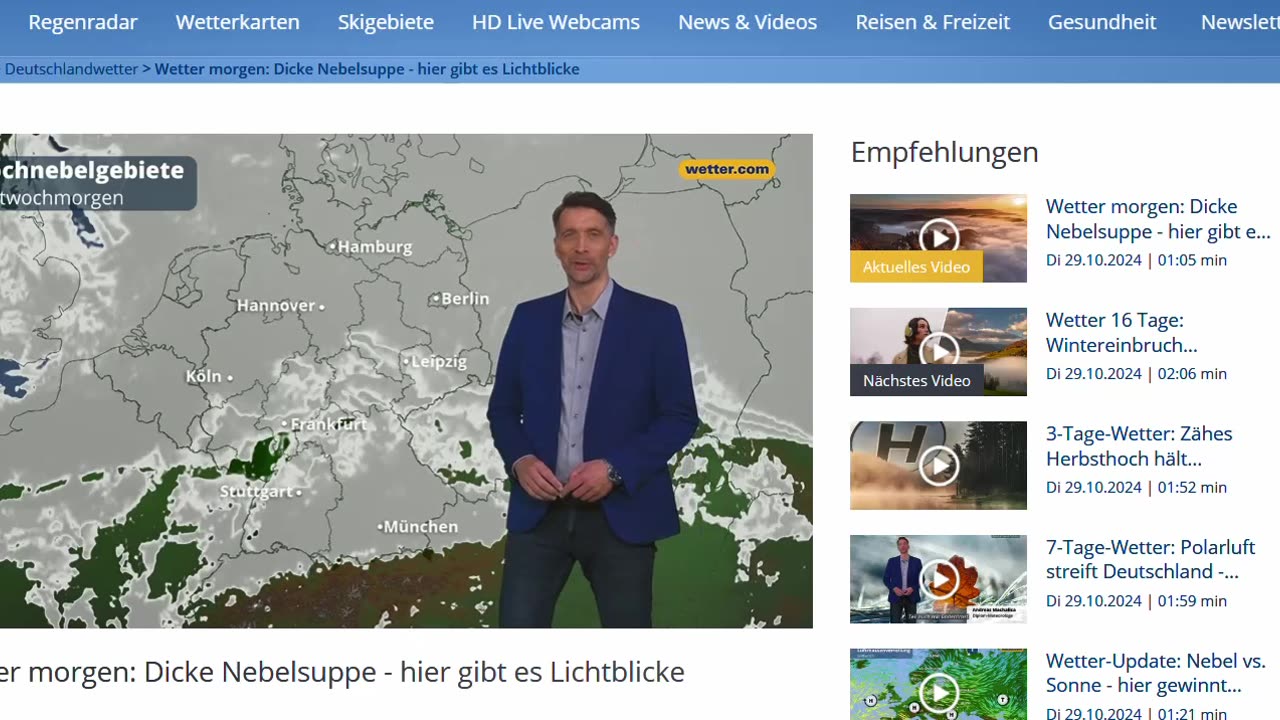
Task: Open News & Videos menu
Action: (x=748, y=22)
